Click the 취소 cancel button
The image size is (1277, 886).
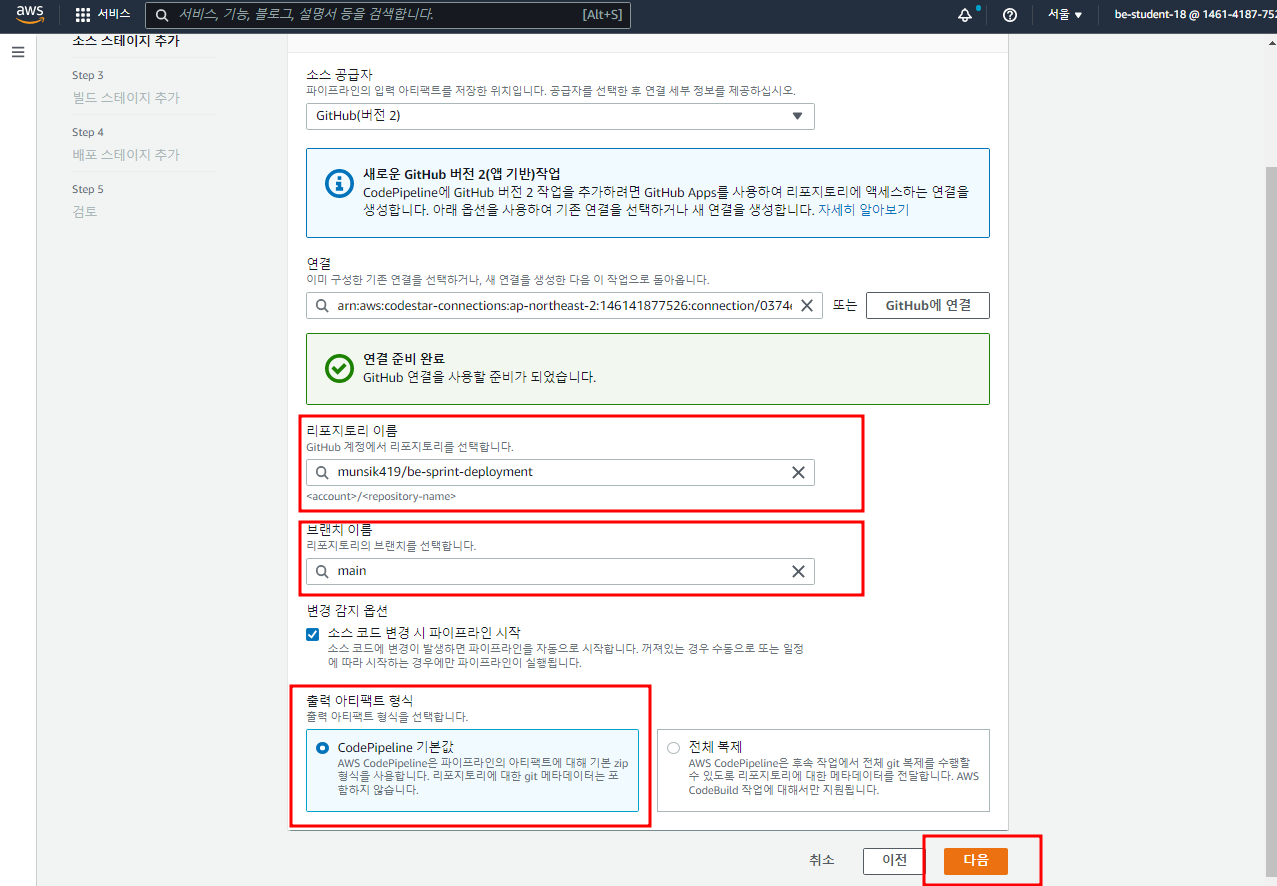coord(822,860)
